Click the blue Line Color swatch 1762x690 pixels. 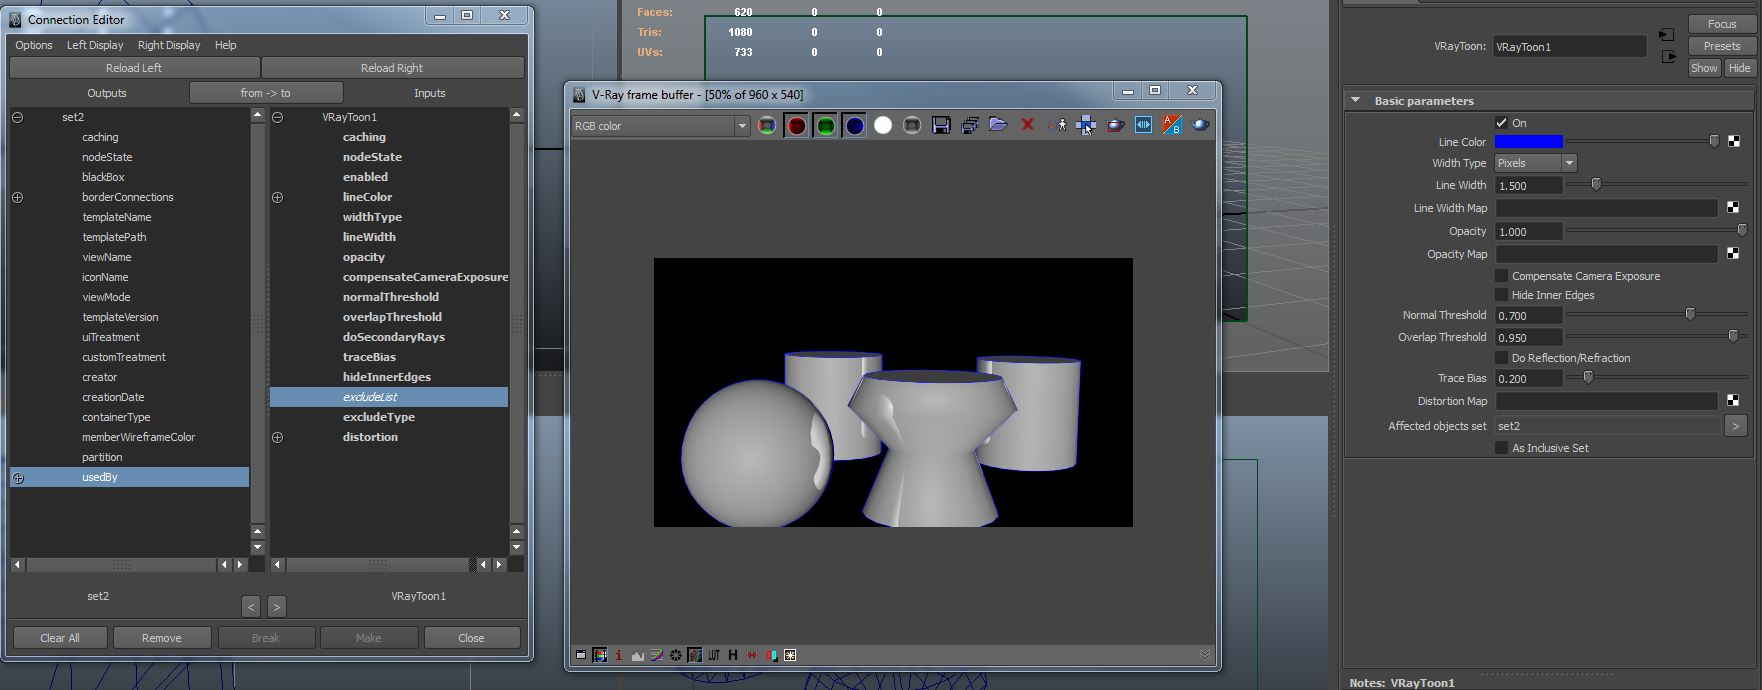tap(1528, 142)
